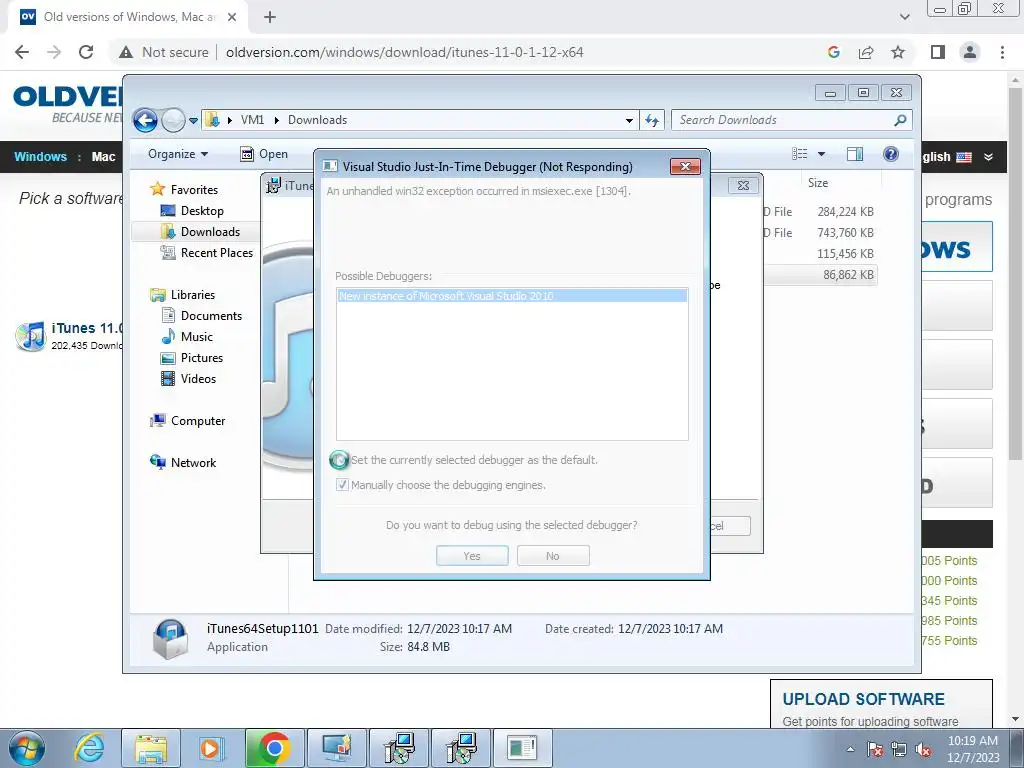Click the Mac menu on oldversion site

click(103, 157)
